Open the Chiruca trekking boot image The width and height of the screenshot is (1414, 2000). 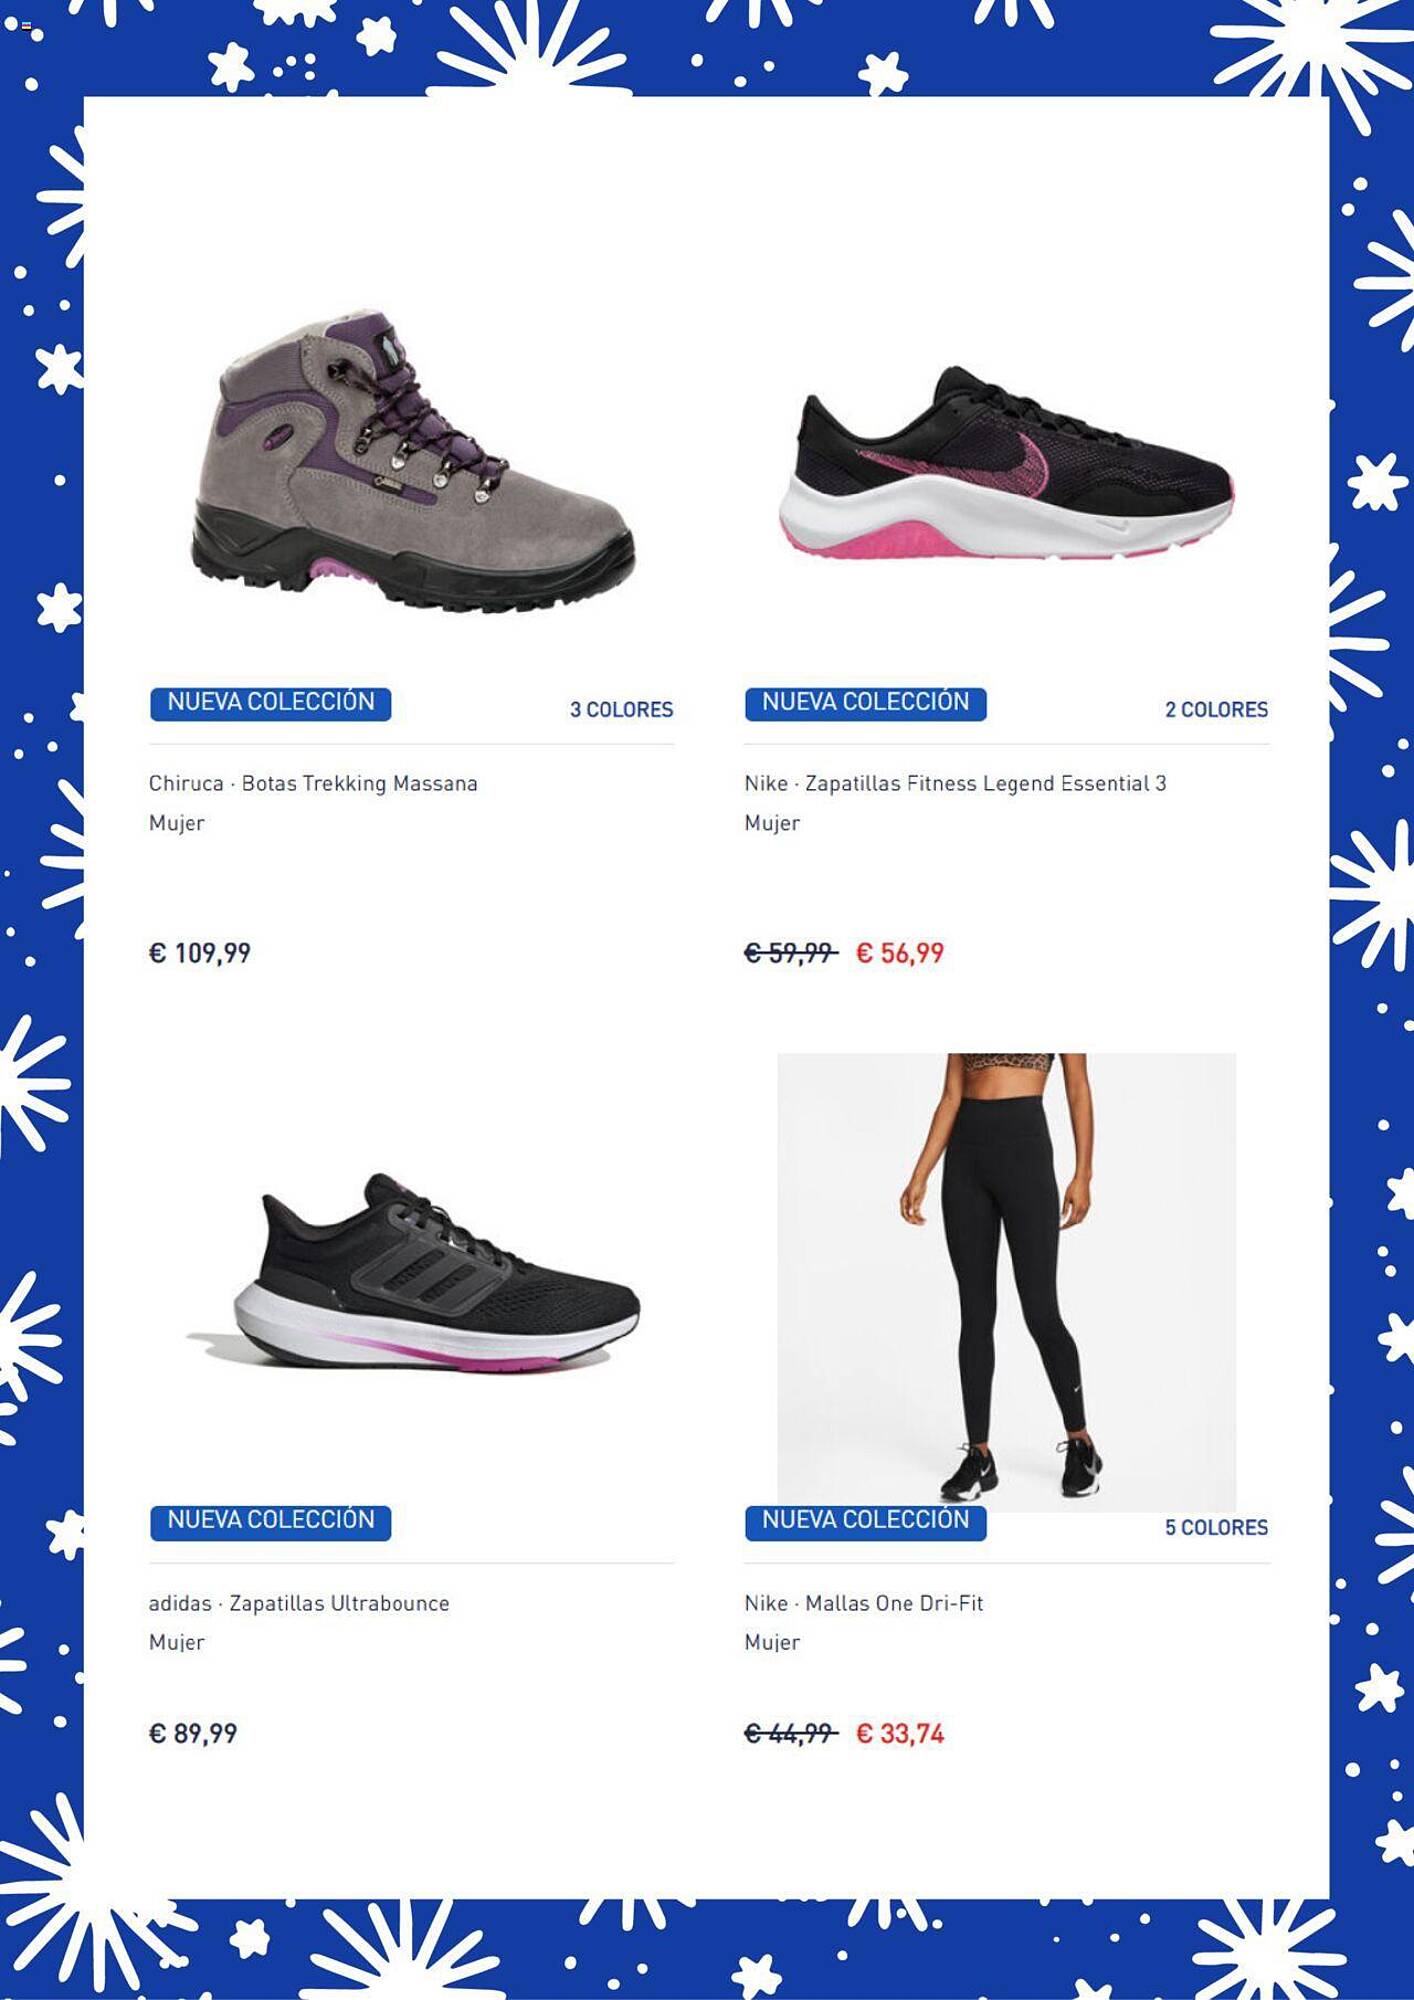[x=412, y=461]
